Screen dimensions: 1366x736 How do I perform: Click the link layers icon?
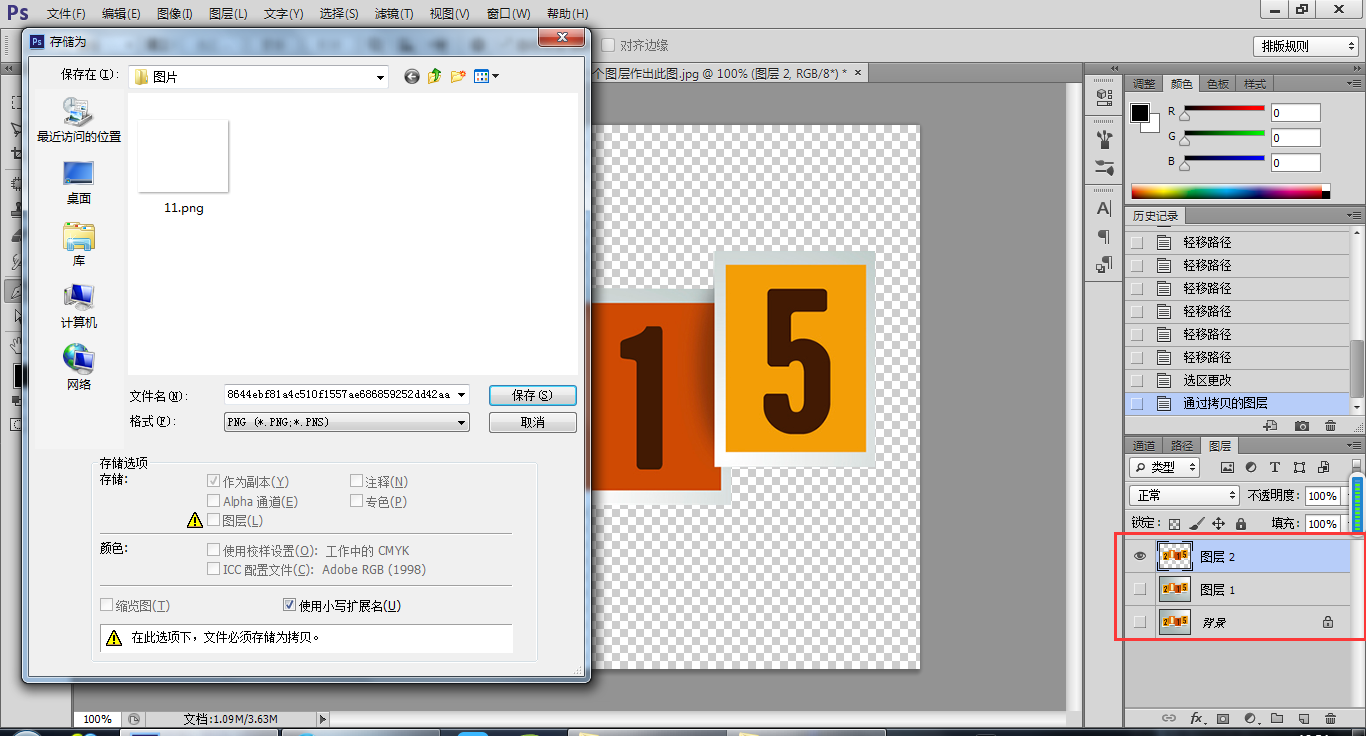click(x=1168, y=718)
